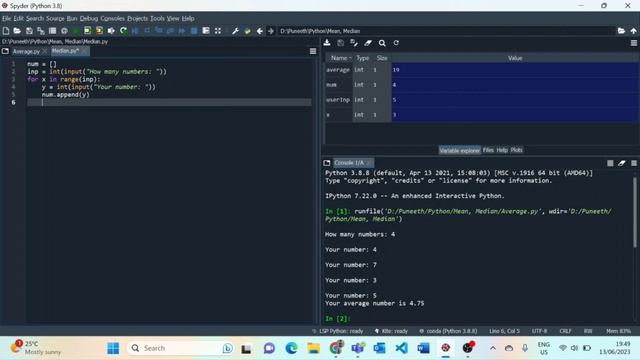Close the Average.py tab
Image resolution: width=640 pixels, height=360 pixels.
coord(45,51)
